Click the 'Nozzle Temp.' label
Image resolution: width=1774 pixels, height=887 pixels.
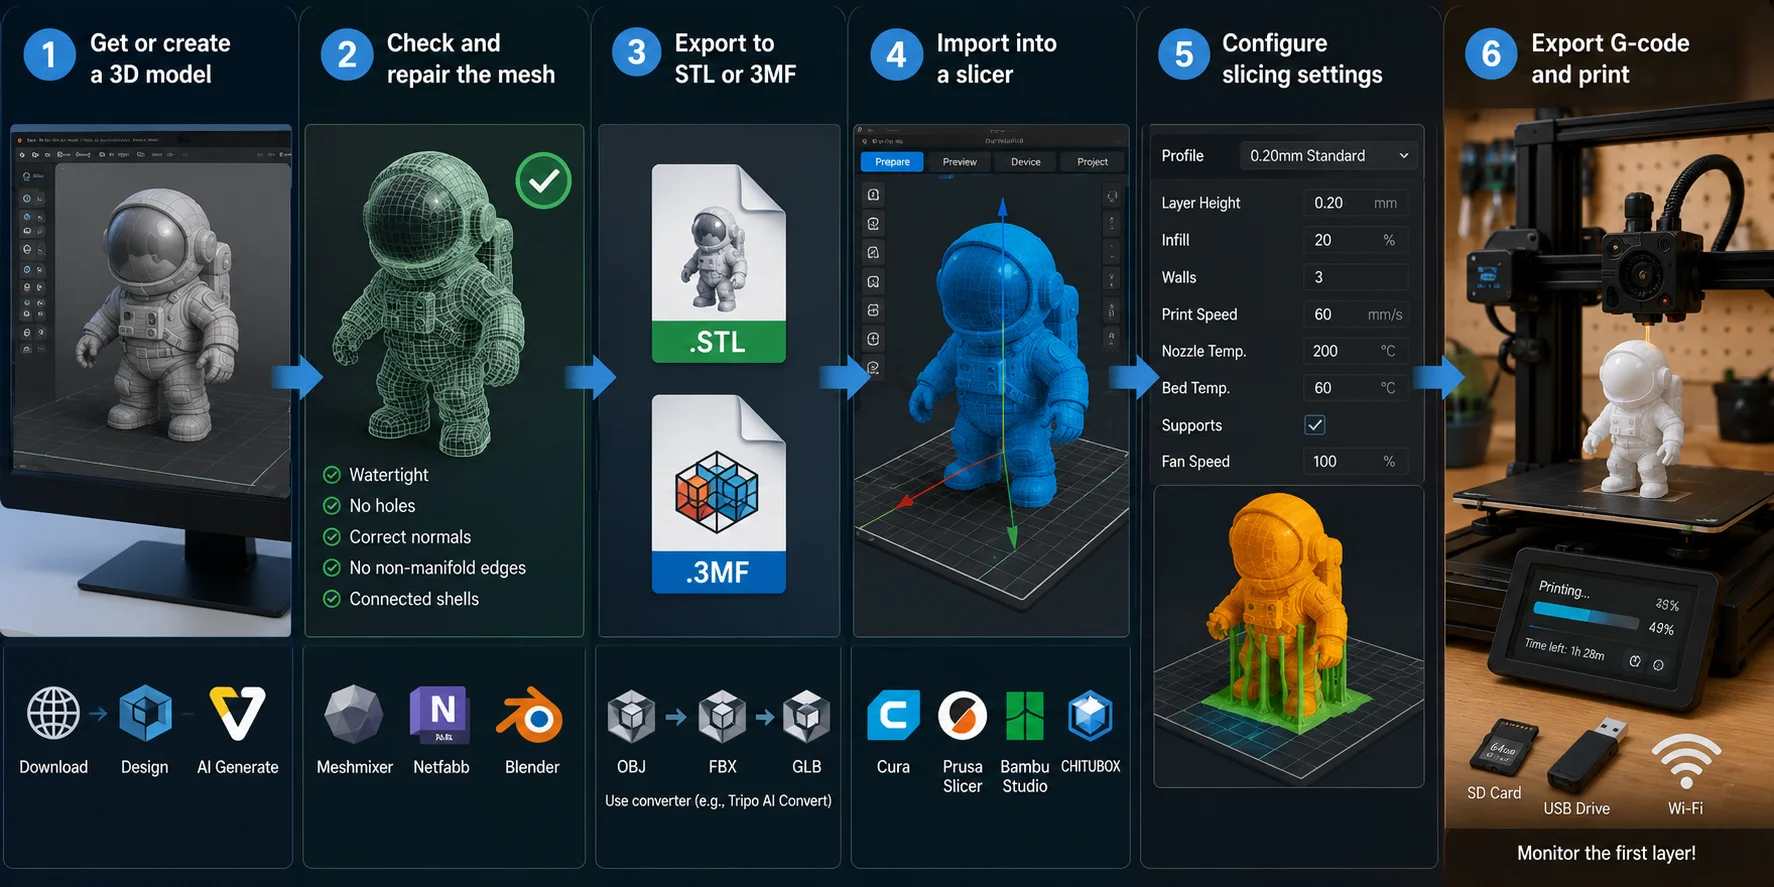click(x=1203, y=351)
